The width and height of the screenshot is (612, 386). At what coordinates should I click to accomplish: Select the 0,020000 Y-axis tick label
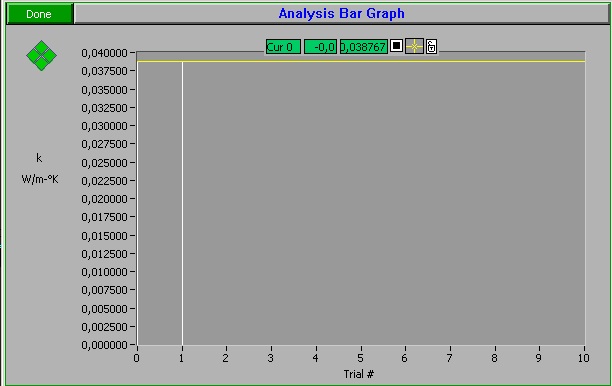coord(104,199)
